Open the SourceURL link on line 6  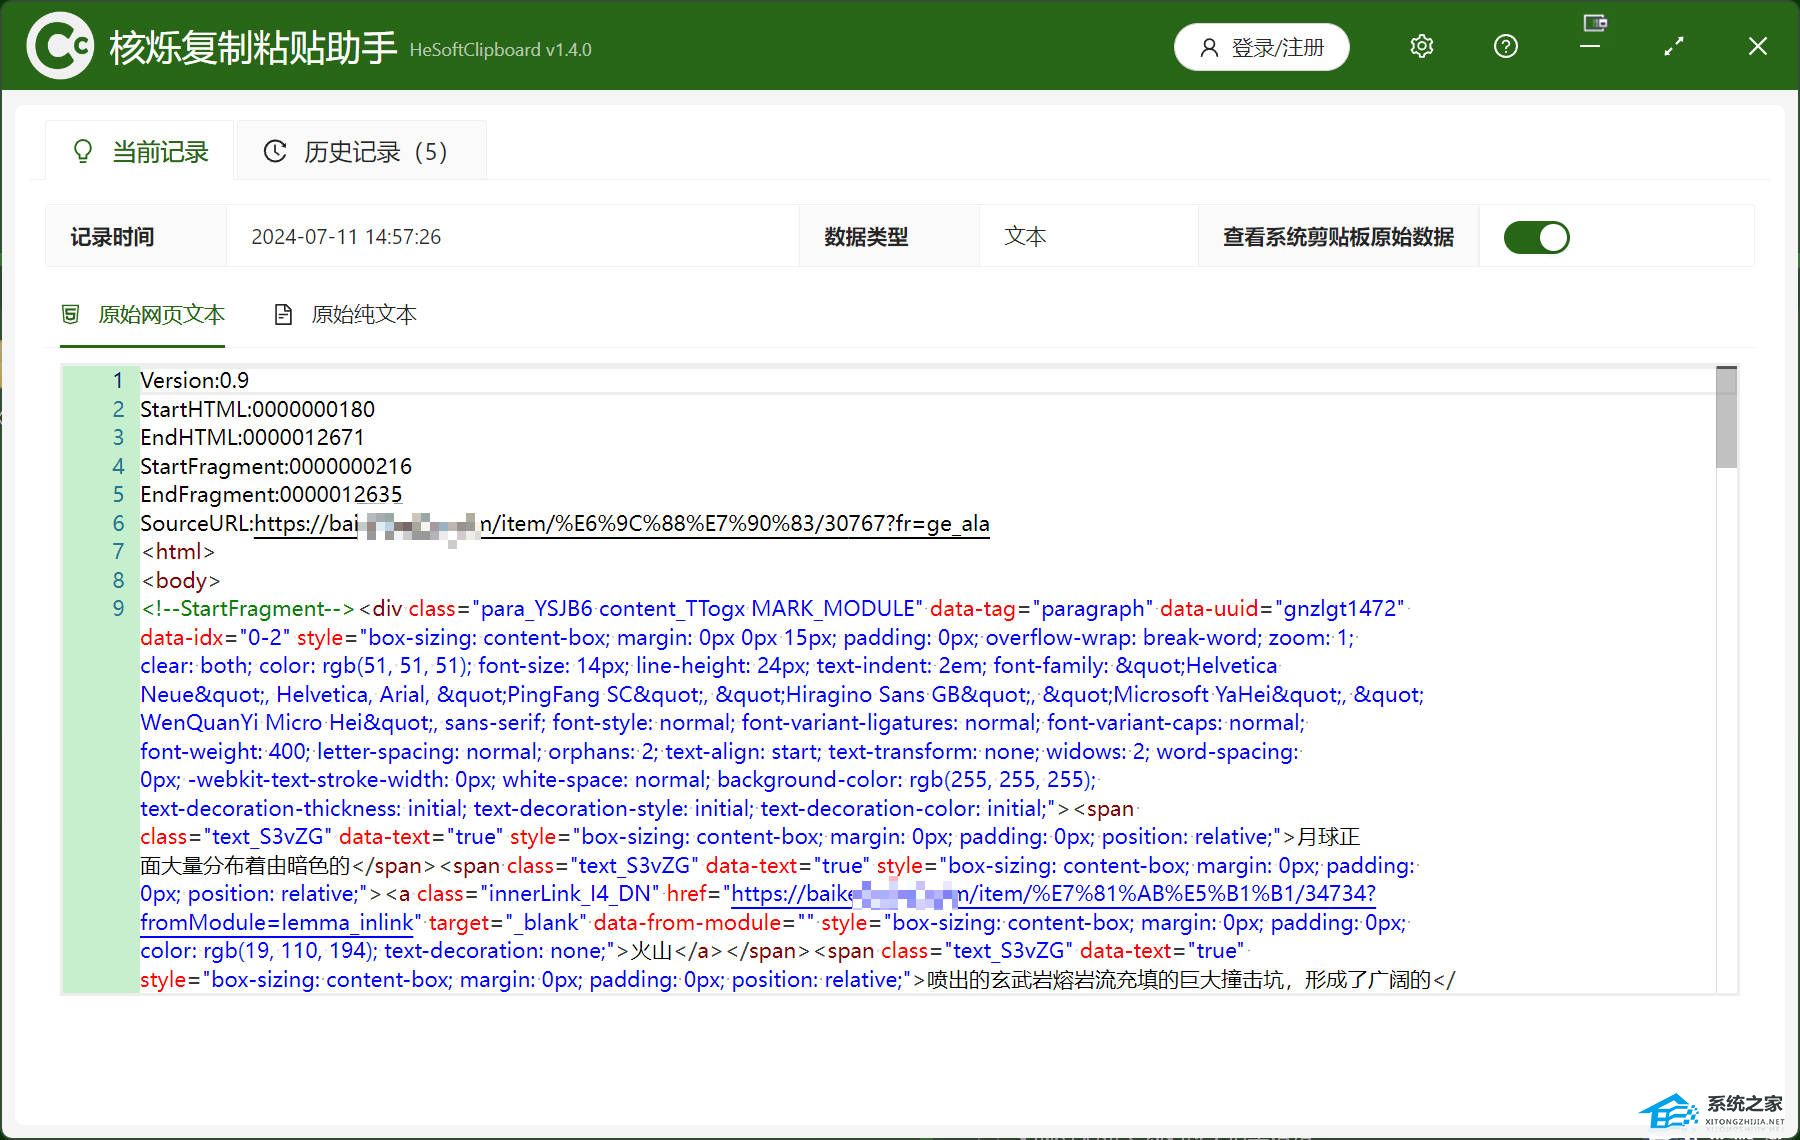point(621,524)
